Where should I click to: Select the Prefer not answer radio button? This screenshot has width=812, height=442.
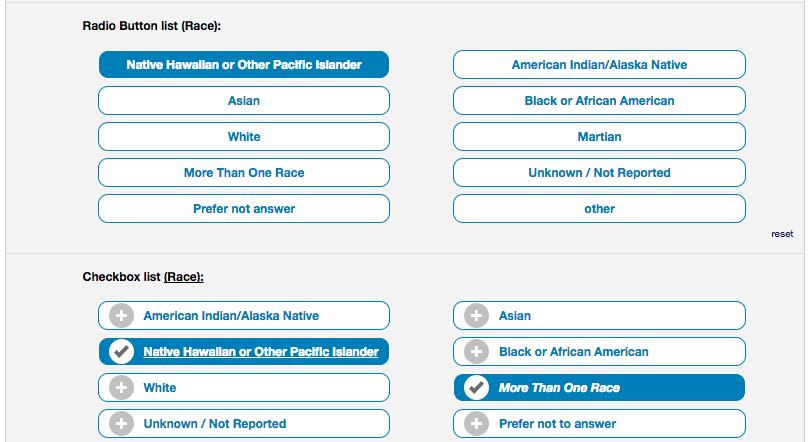pyautogui.click(x=244, y=209)
